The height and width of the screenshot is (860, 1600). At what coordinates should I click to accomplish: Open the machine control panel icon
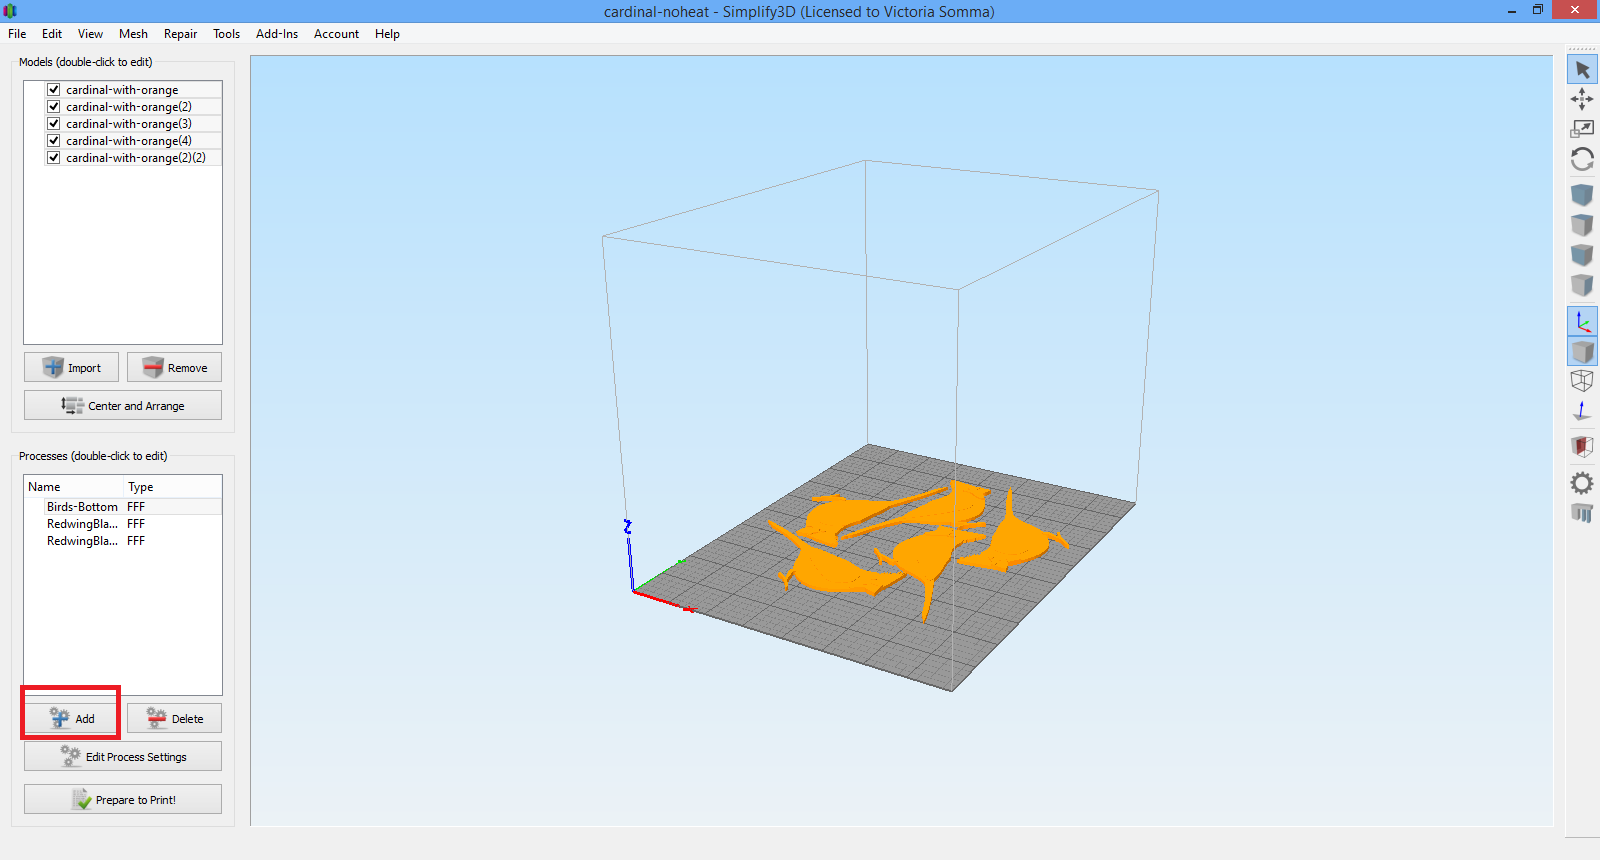click(x=1582, y=513)
